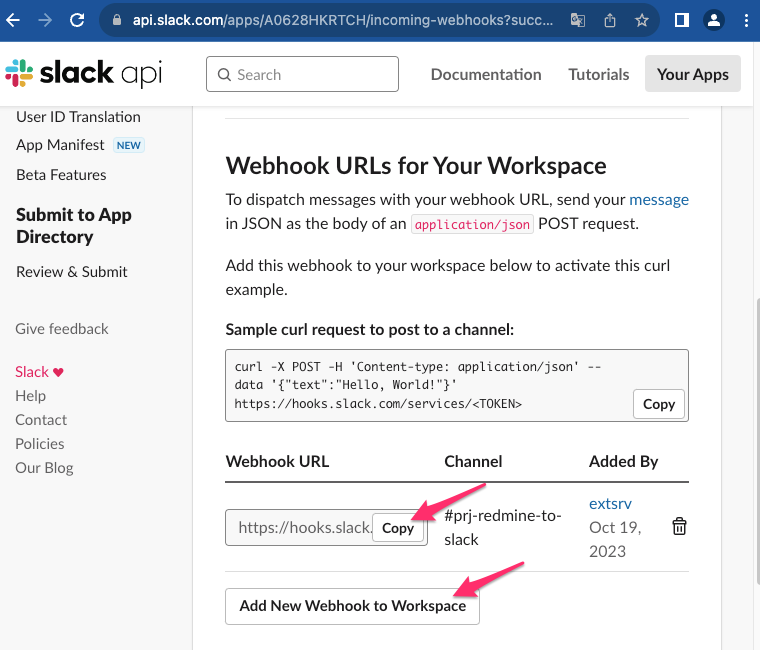Click the Webhook URL column header
Viewport: 760px width, 650px height.
[277, 461]
